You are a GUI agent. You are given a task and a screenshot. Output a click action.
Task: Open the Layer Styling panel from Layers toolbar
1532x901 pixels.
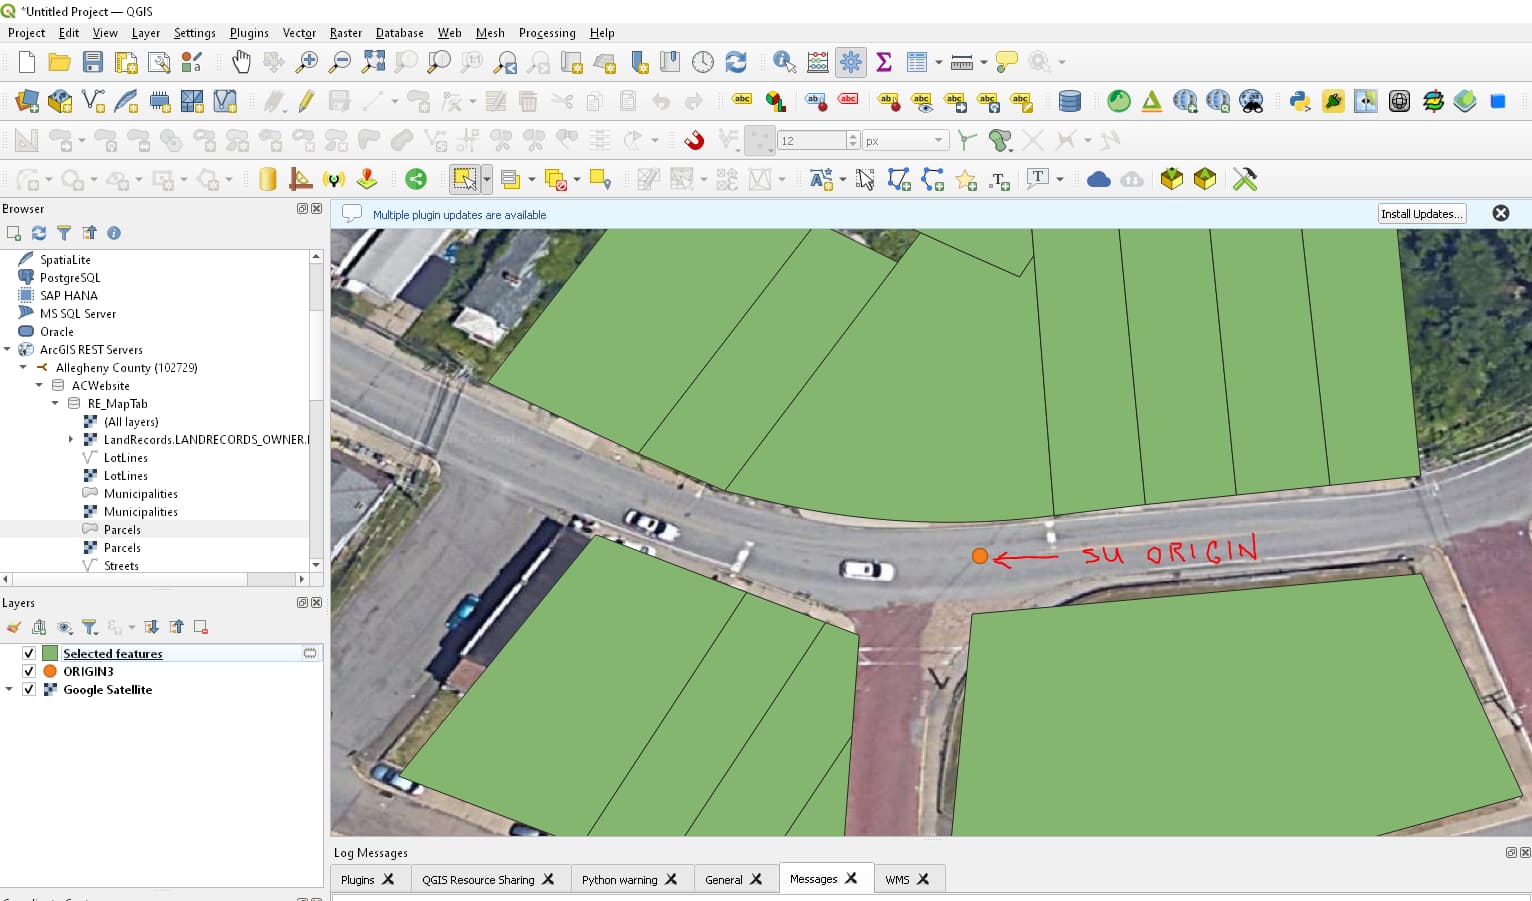point(14,627)
